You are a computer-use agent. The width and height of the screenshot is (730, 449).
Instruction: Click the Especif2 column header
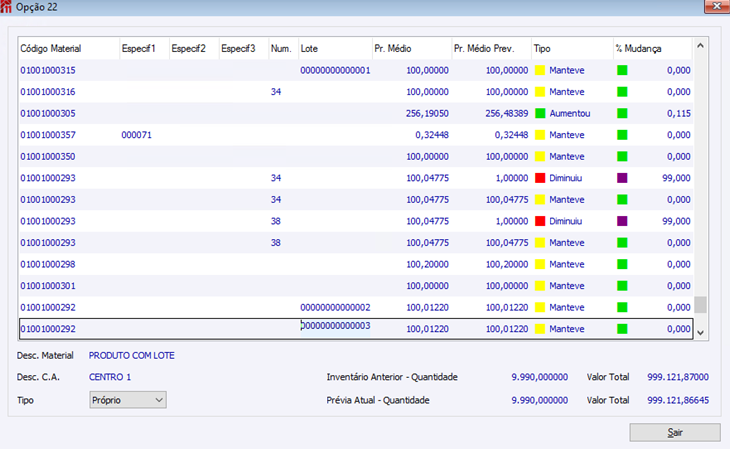tap(194, 48)
